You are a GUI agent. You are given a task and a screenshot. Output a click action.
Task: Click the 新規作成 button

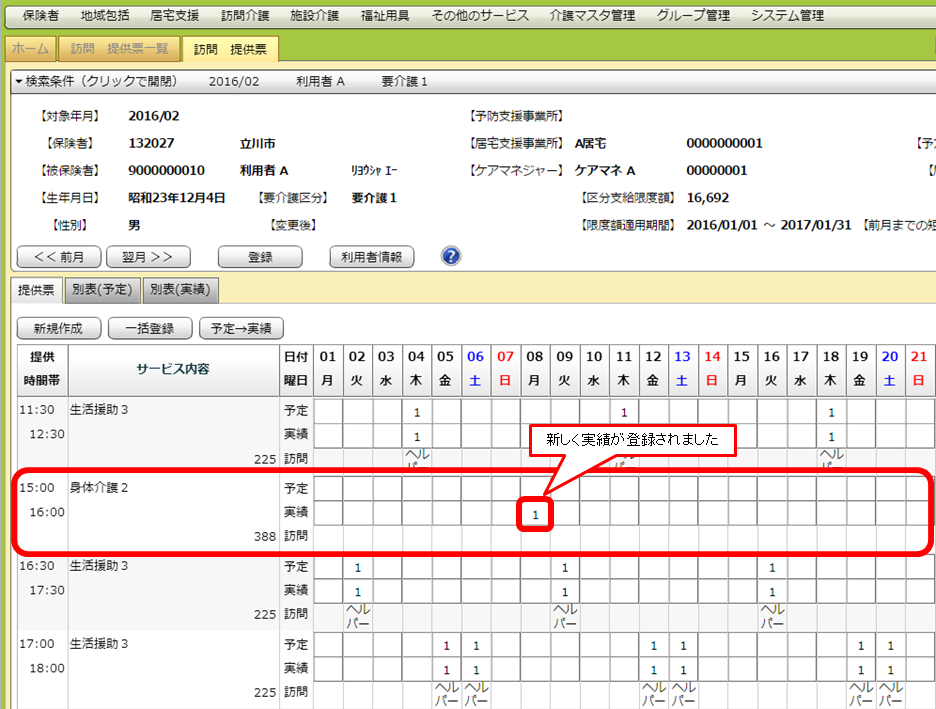pyautogui.click(x=58, y=328)
